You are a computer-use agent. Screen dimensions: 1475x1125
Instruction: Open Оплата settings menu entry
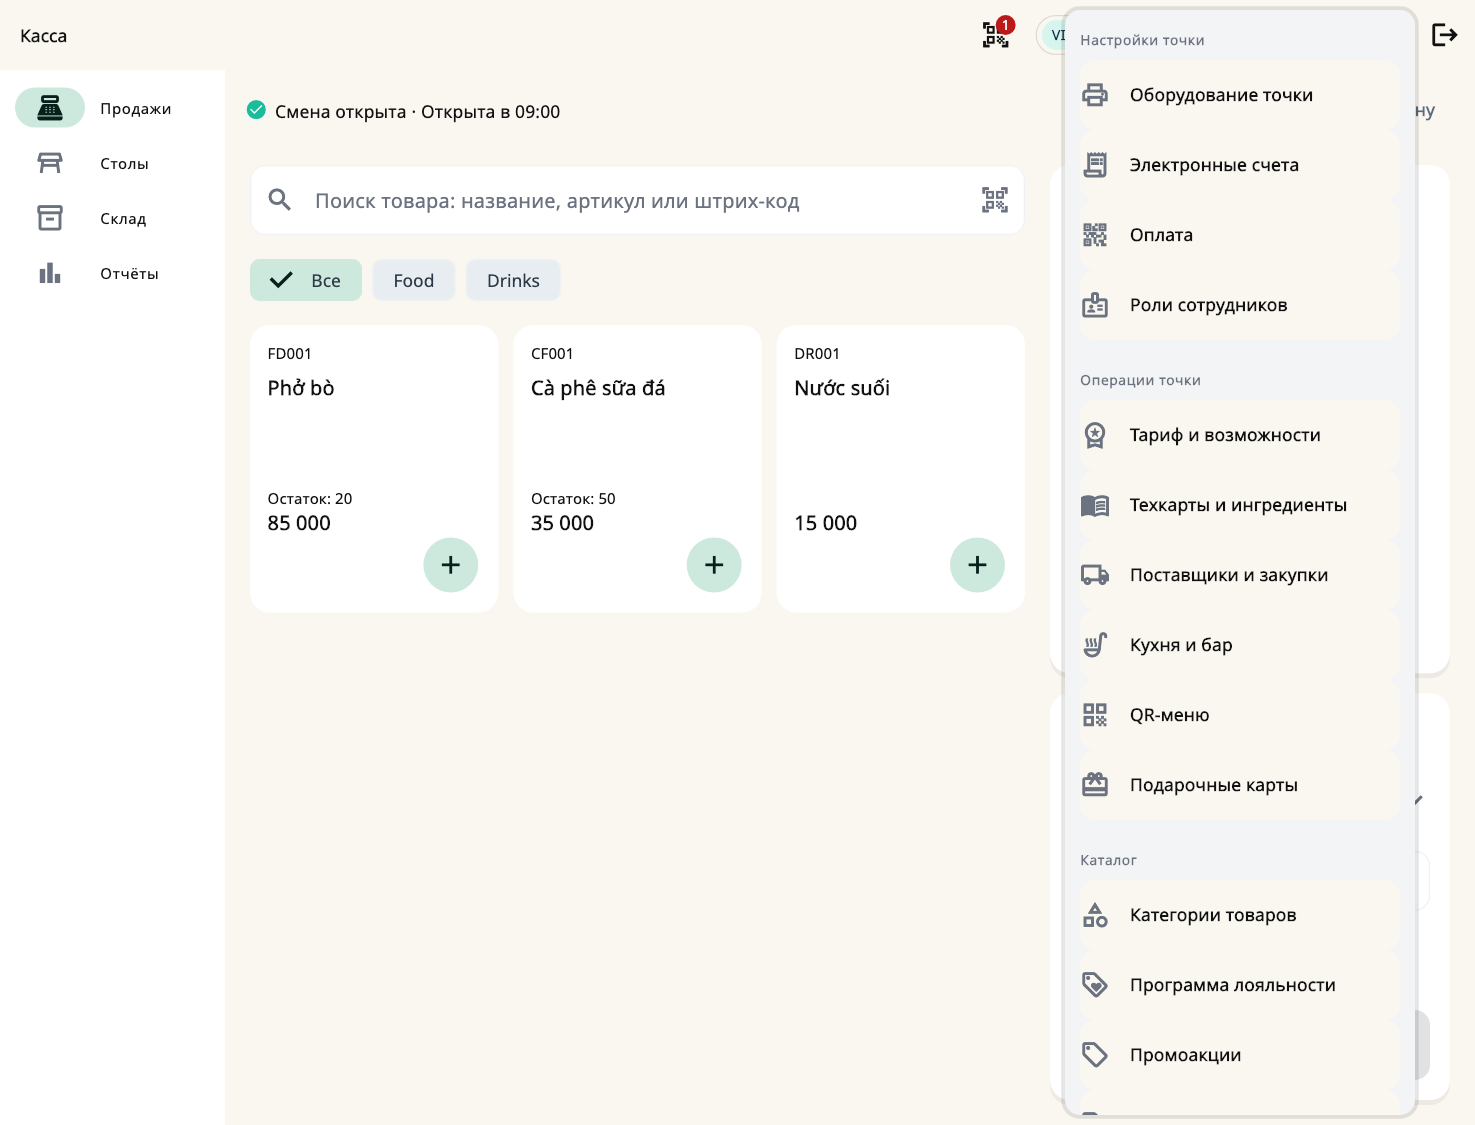point(1239,235)
